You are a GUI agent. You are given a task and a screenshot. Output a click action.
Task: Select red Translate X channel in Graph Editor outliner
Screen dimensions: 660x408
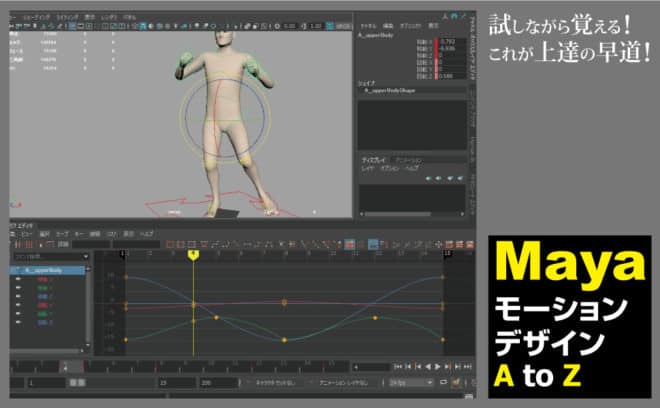click(x=44, y=279)
